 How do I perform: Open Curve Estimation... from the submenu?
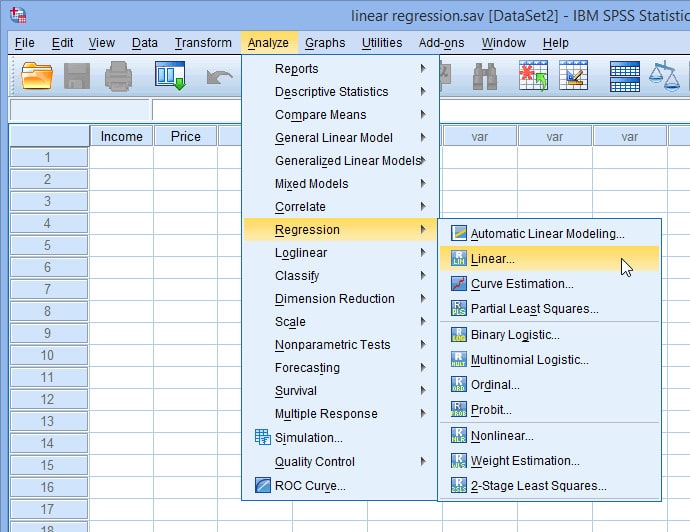point(521,284)
